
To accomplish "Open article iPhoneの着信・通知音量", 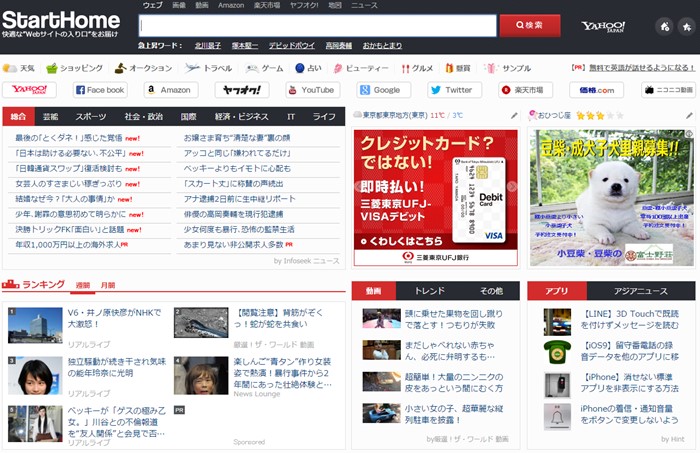I will [x=629, y=414].
